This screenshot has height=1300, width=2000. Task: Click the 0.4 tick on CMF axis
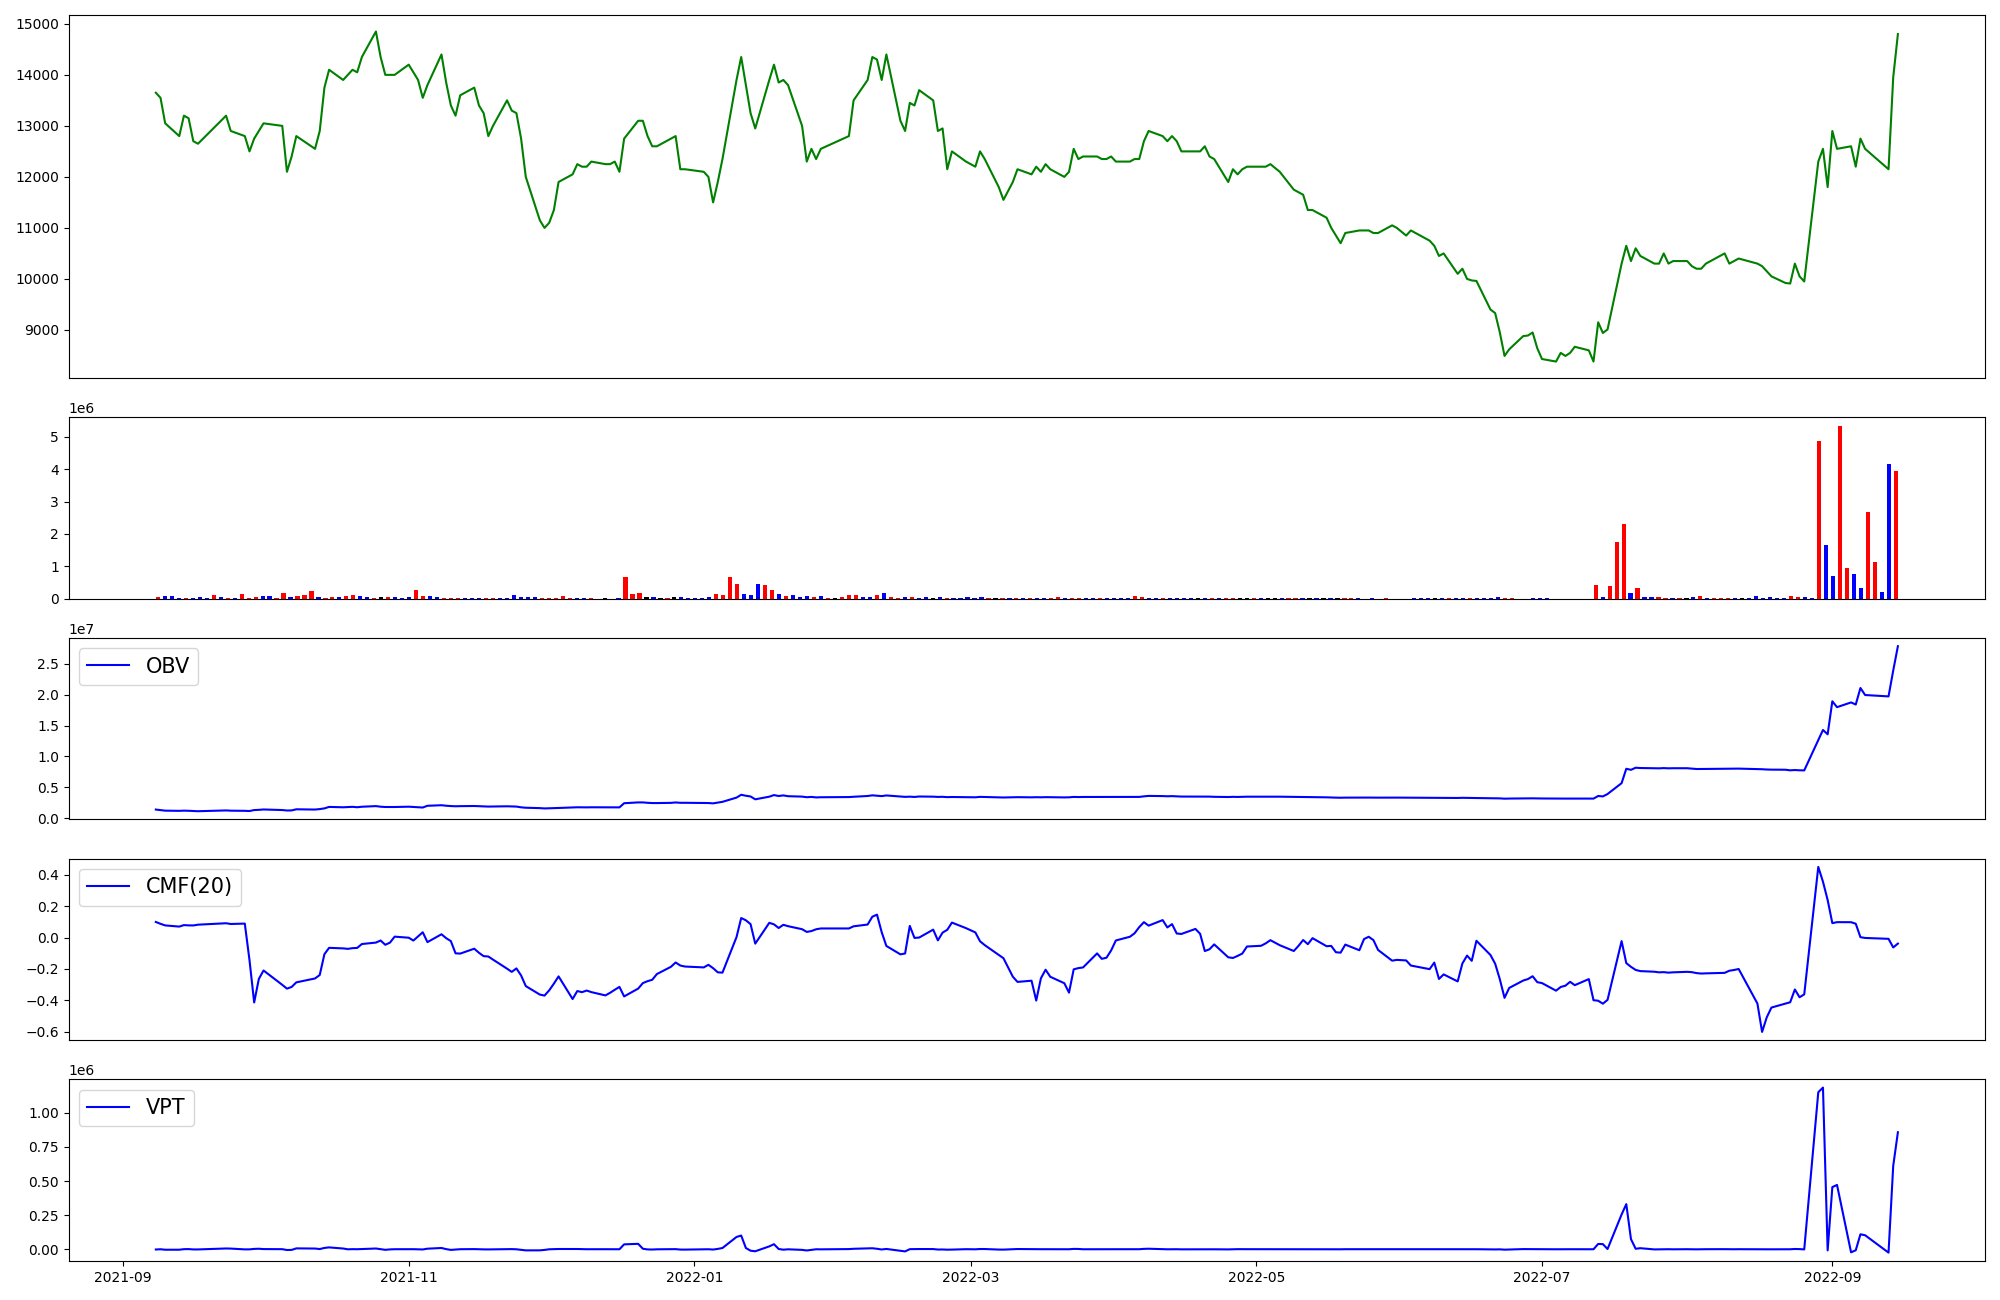click(47, 875)
